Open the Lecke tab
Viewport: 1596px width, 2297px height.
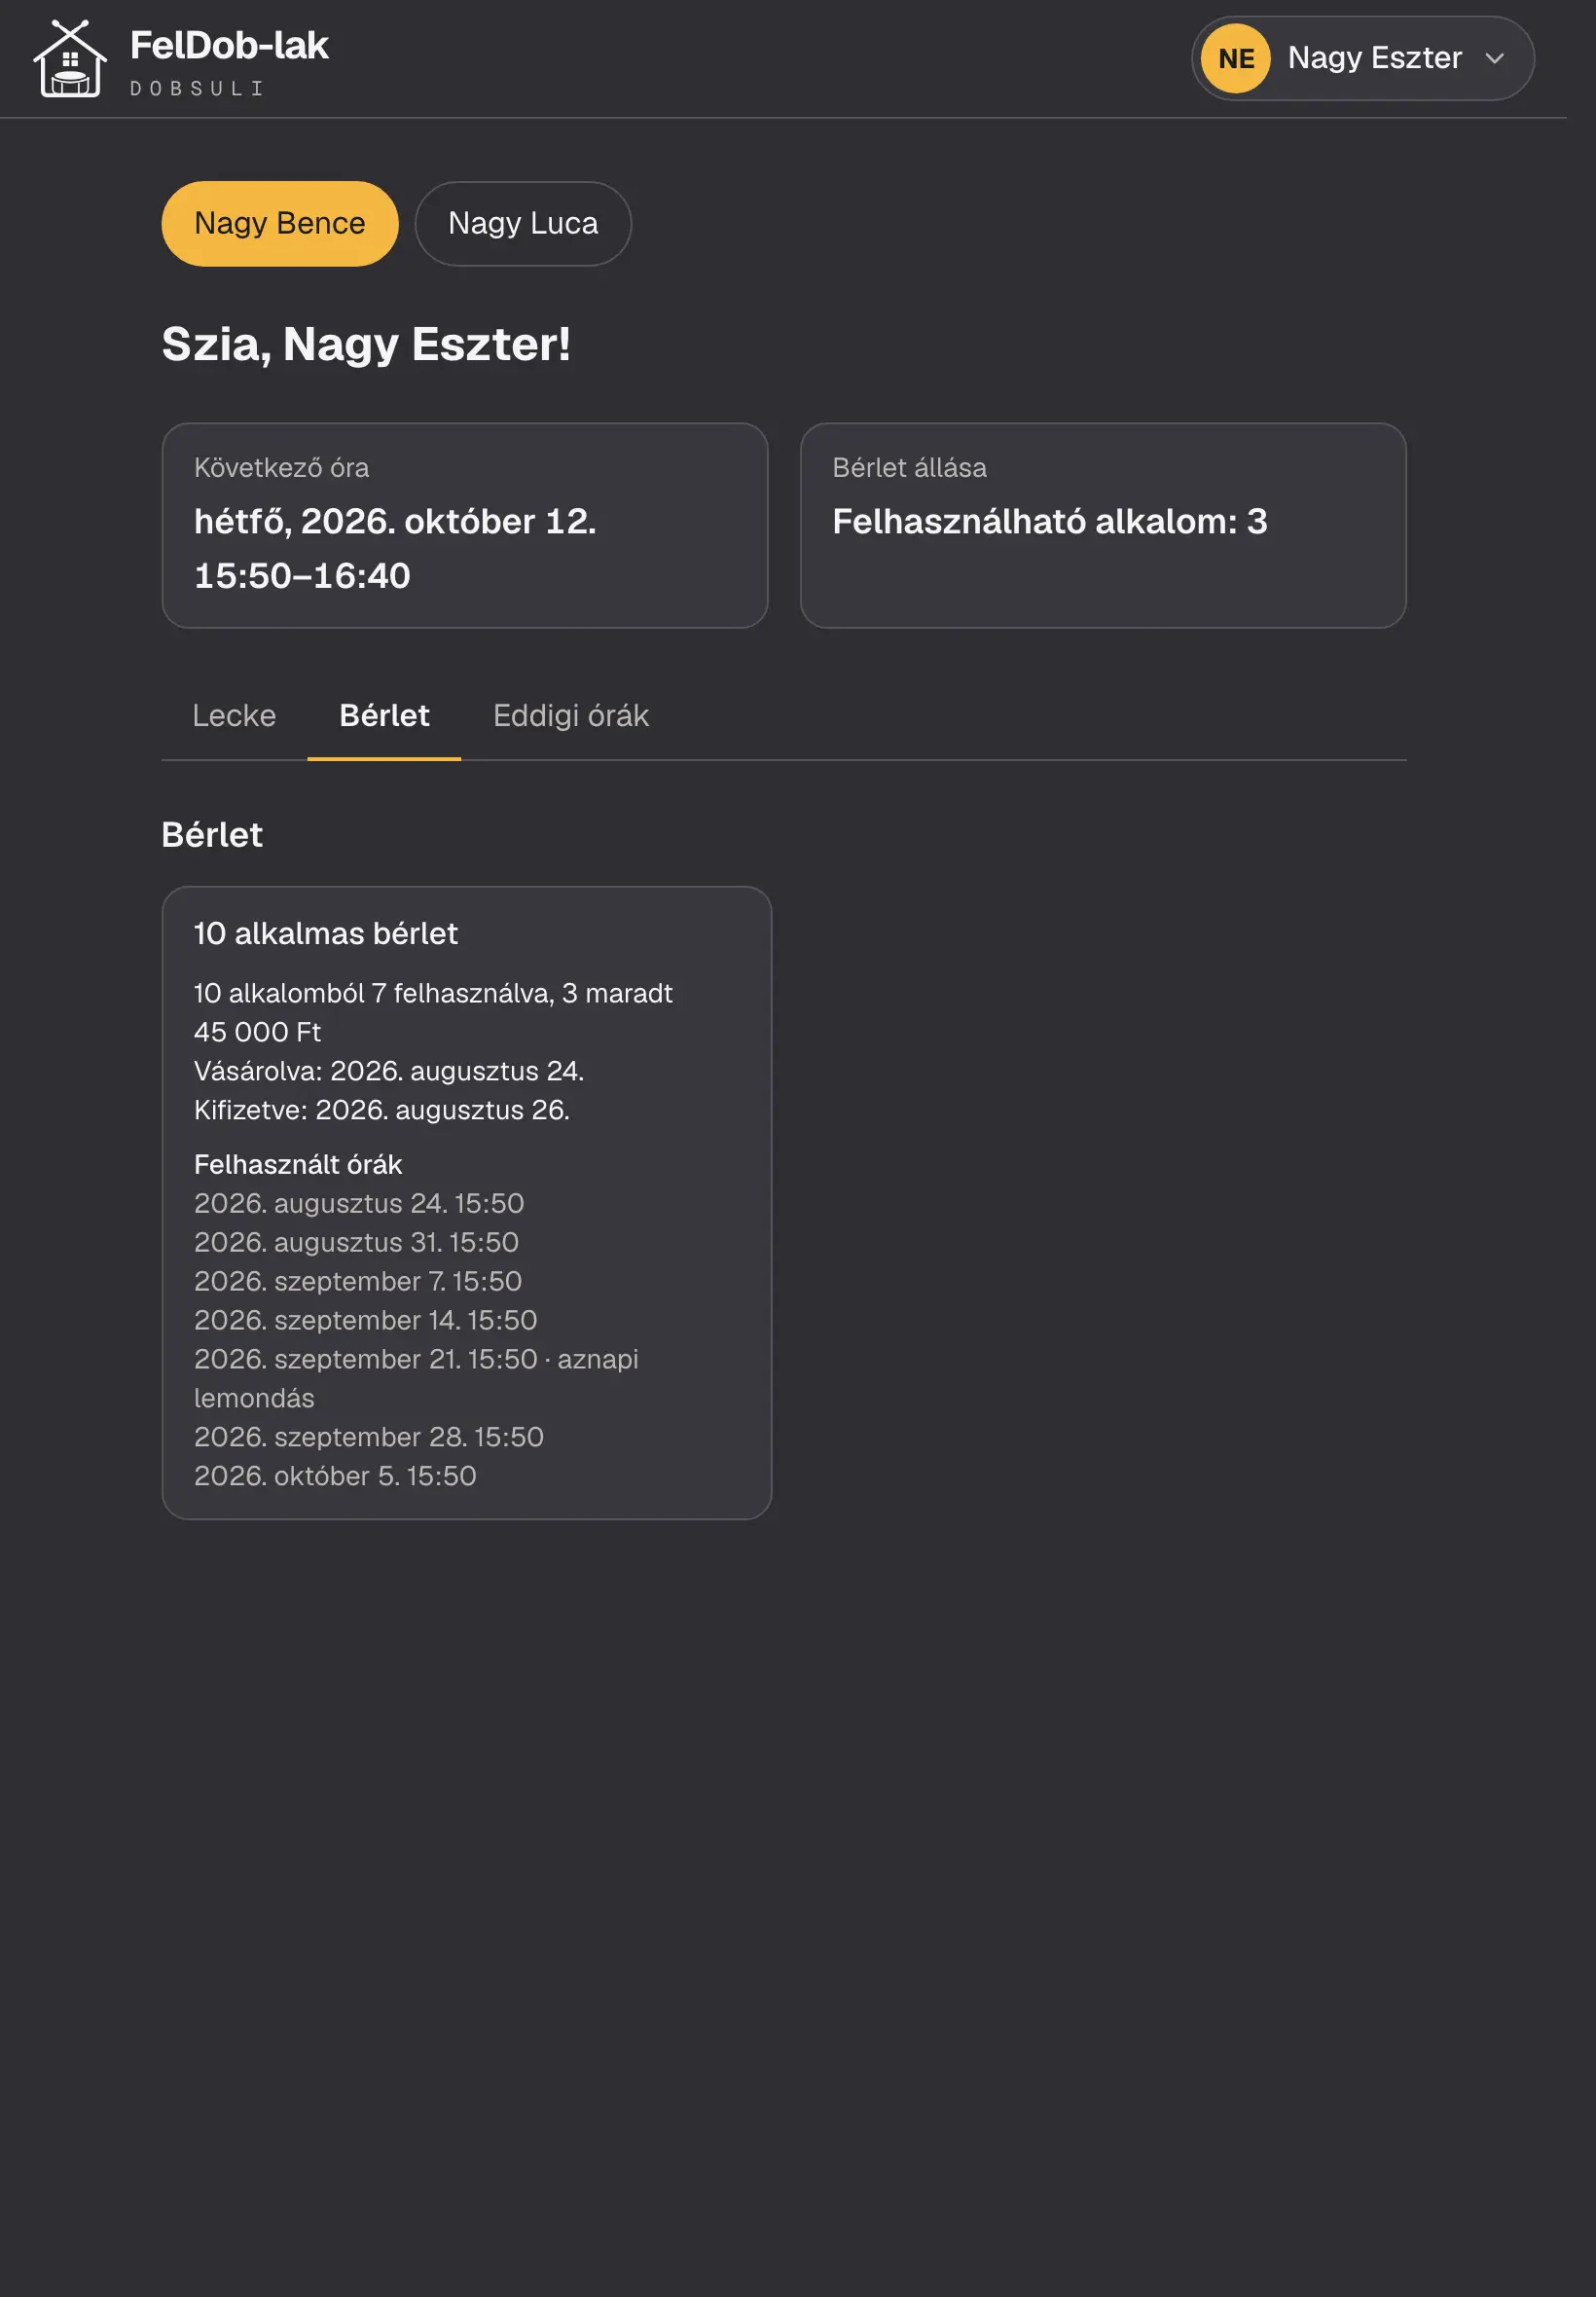click(234, 716)
